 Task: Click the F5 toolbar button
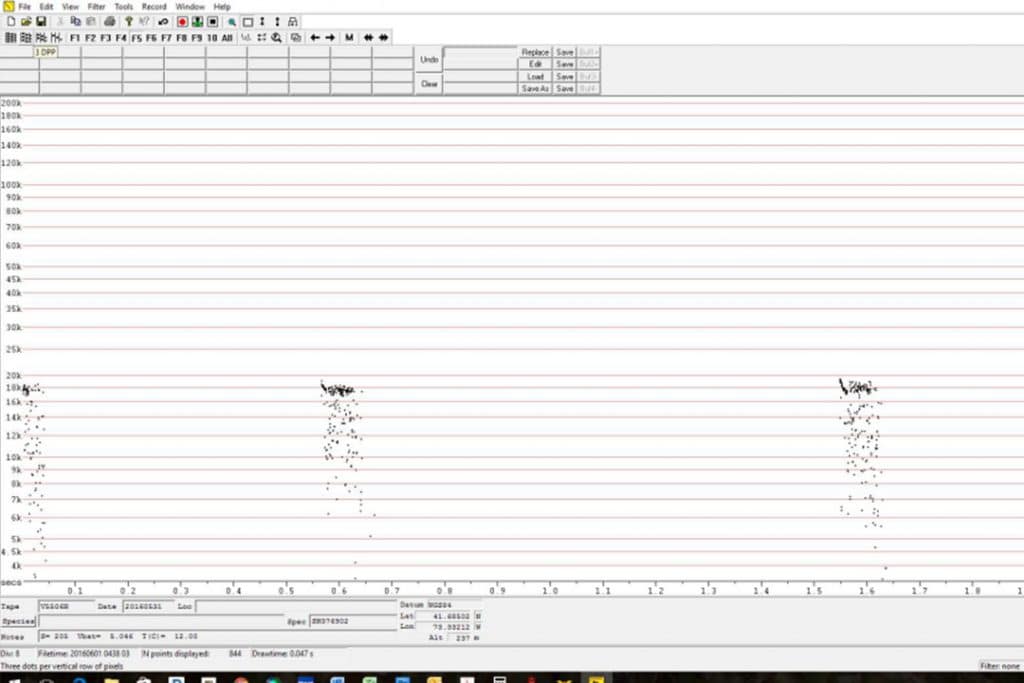coord(136,38)
